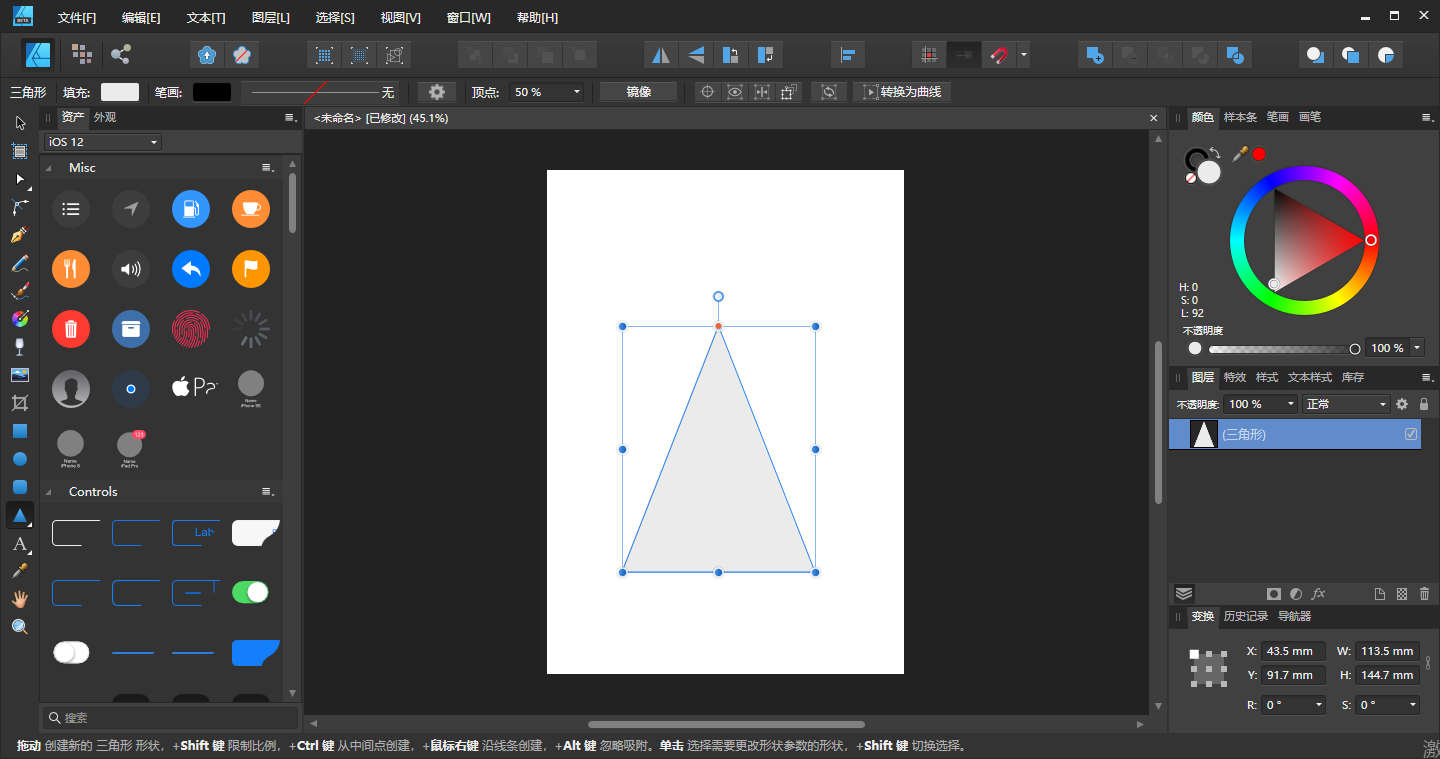The height and width of the screenshot is (759, 1440).
Task: Click the boolean Add shapes icon
Action: 1095,55
